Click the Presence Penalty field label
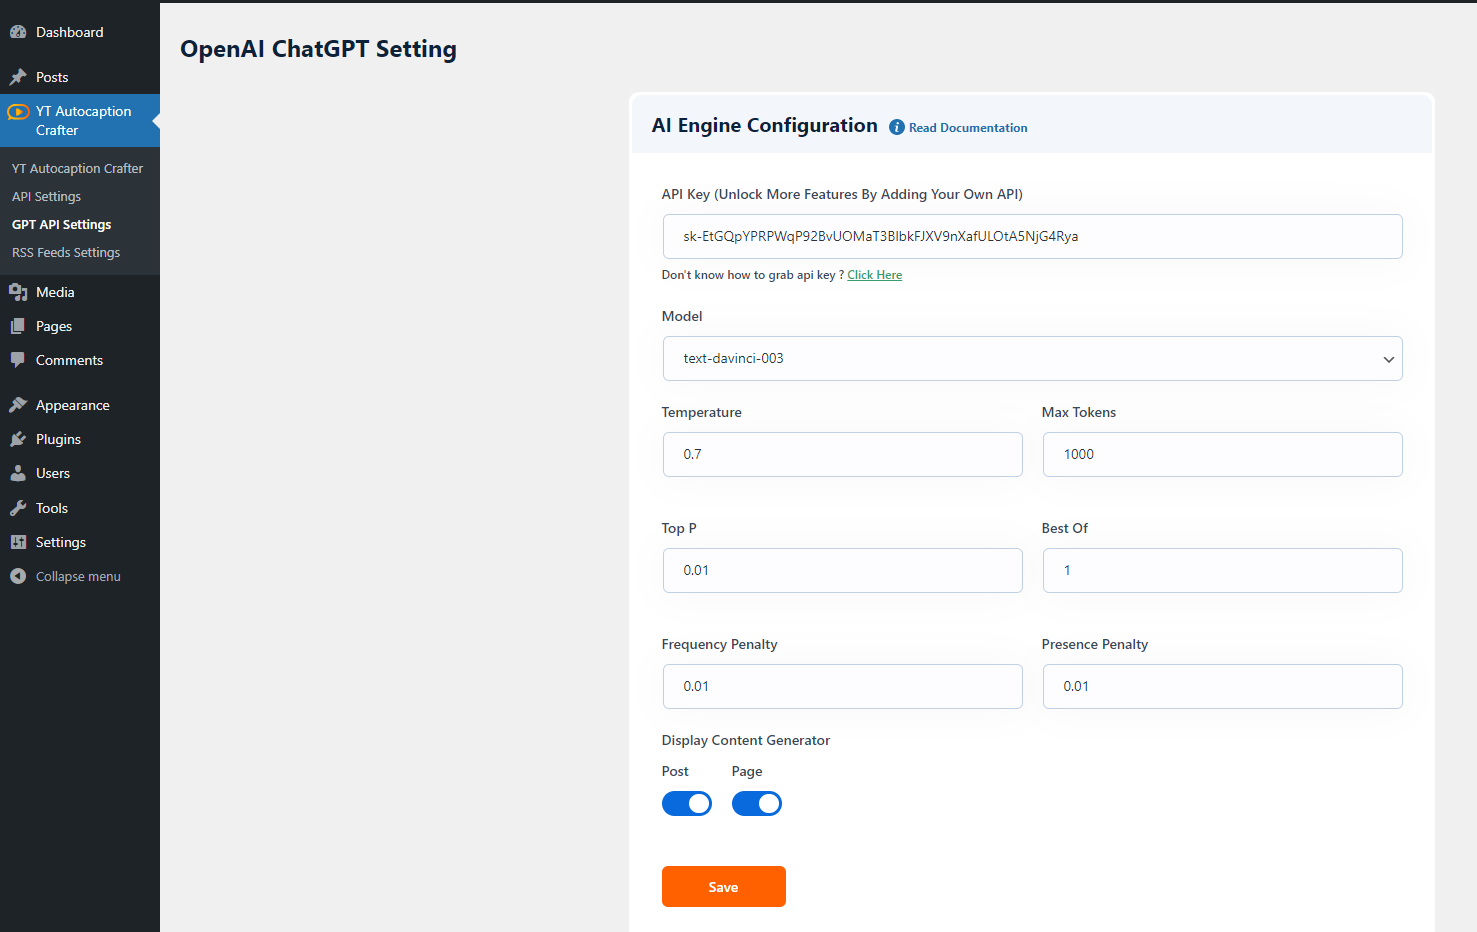 tap(1095, 644)
